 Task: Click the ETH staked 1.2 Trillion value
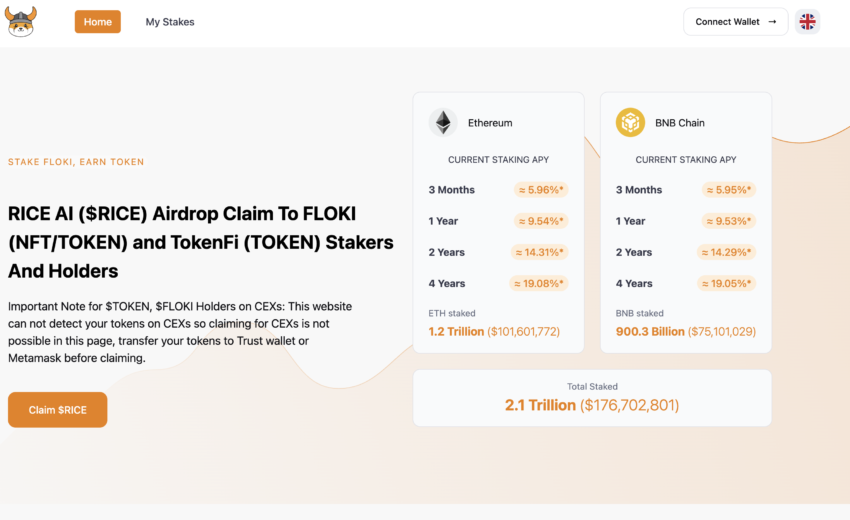tap(494, 331)
